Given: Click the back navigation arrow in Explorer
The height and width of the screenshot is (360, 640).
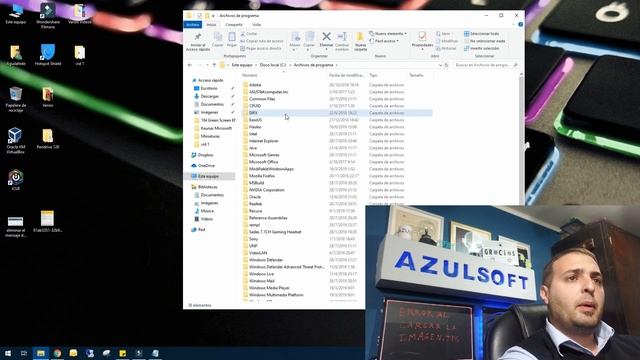Looking at the screenshot, I should tap(190, 65).
